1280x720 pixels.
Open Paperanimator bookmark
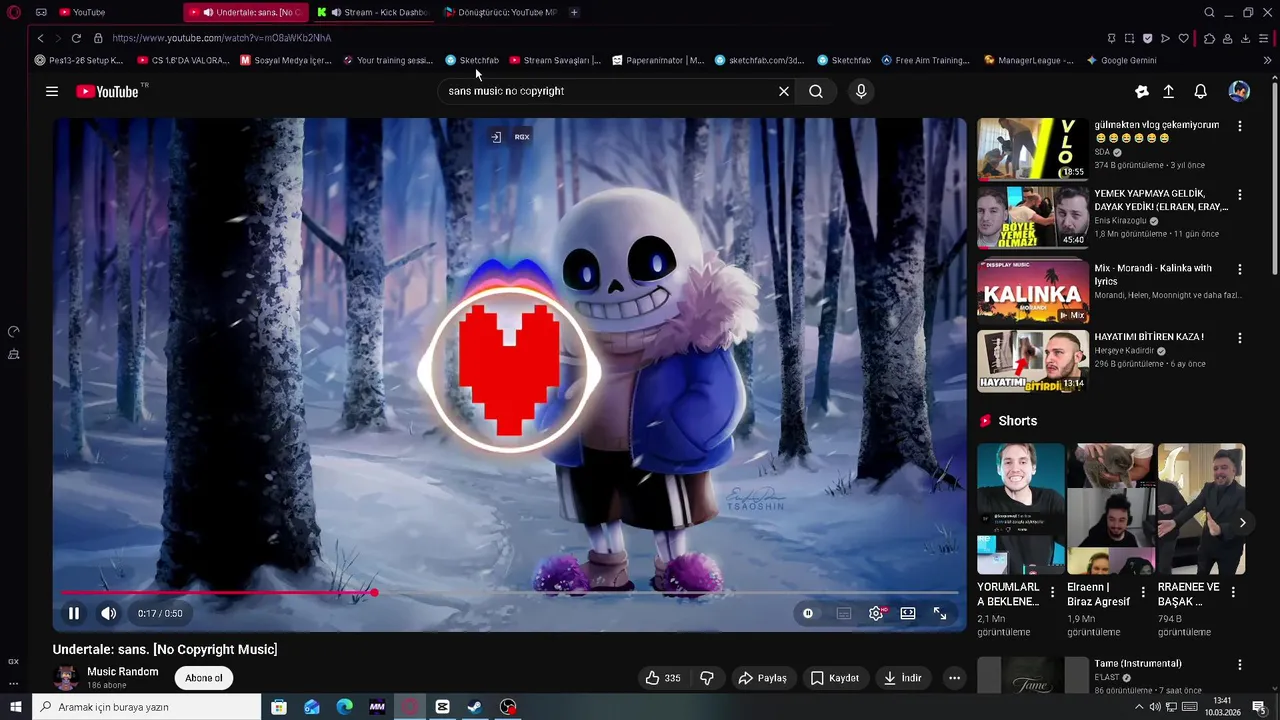[x=658, y=60]
